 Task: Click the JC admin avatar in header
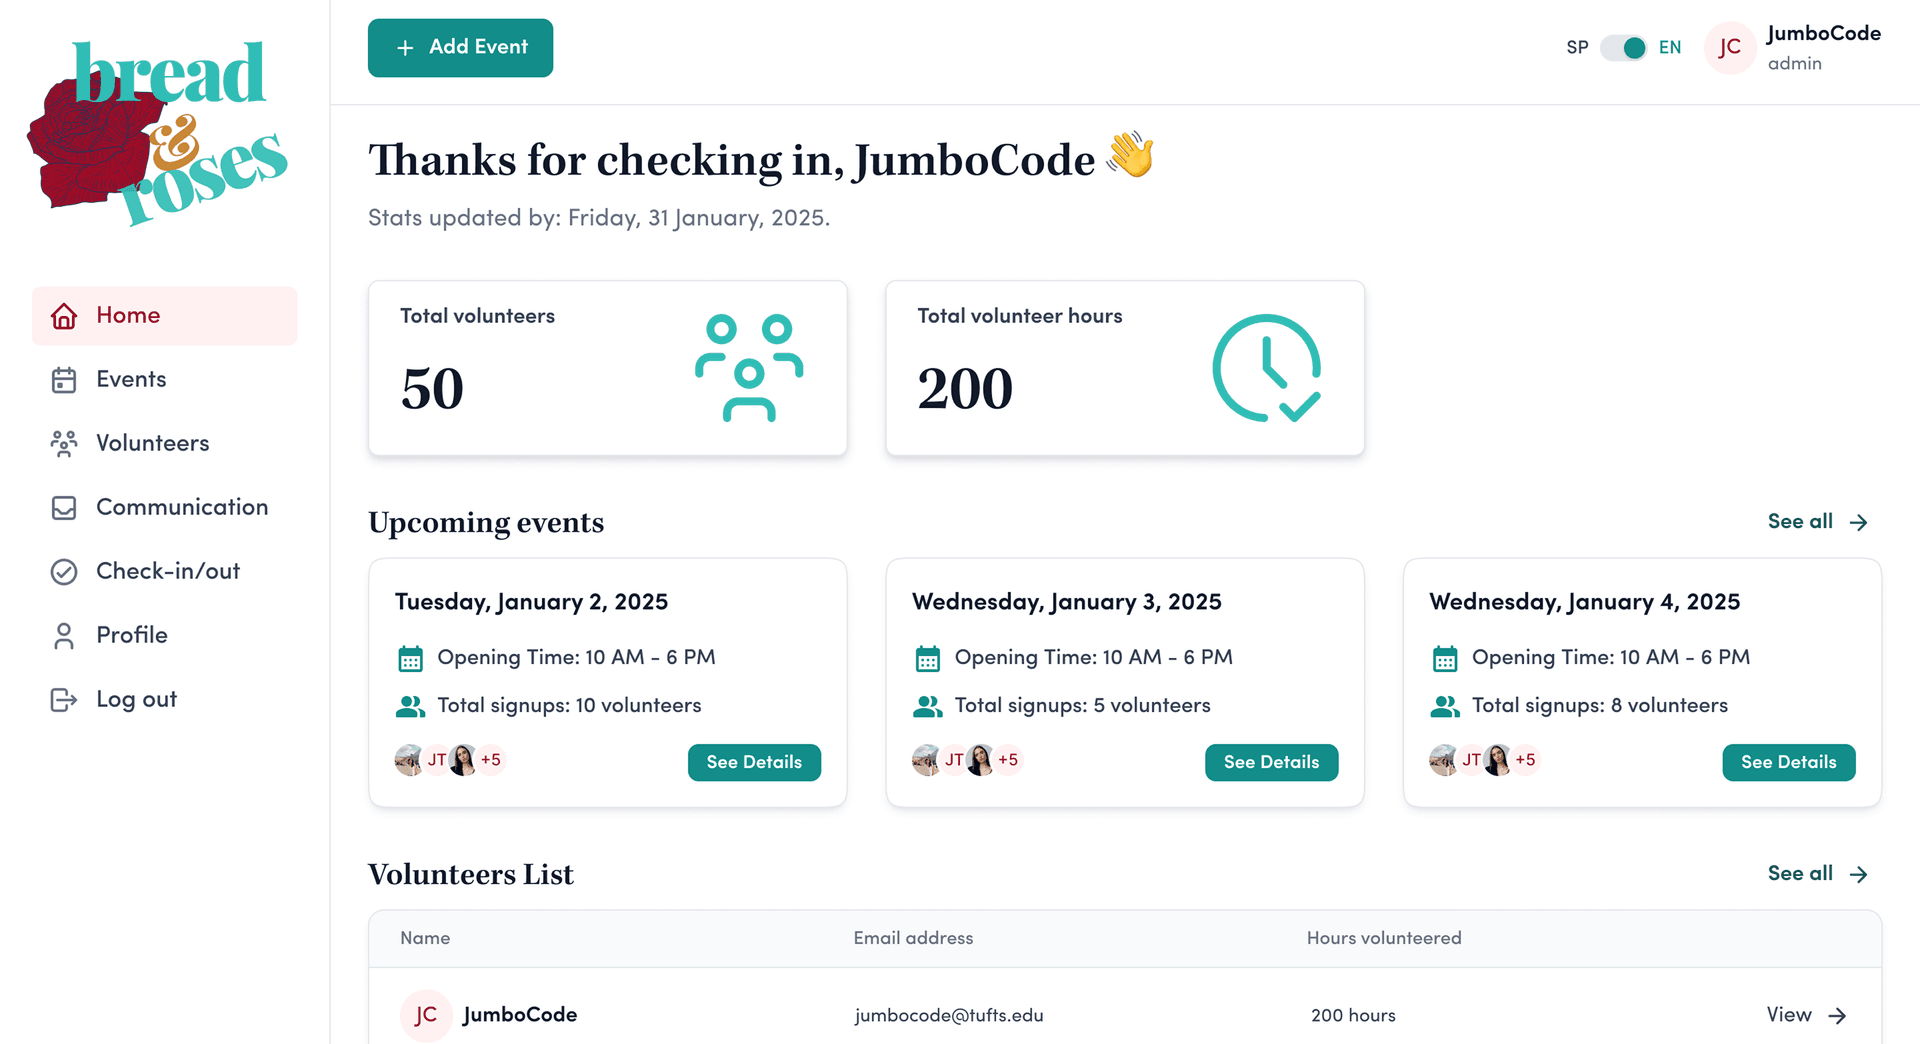(x=1730, y=48)
